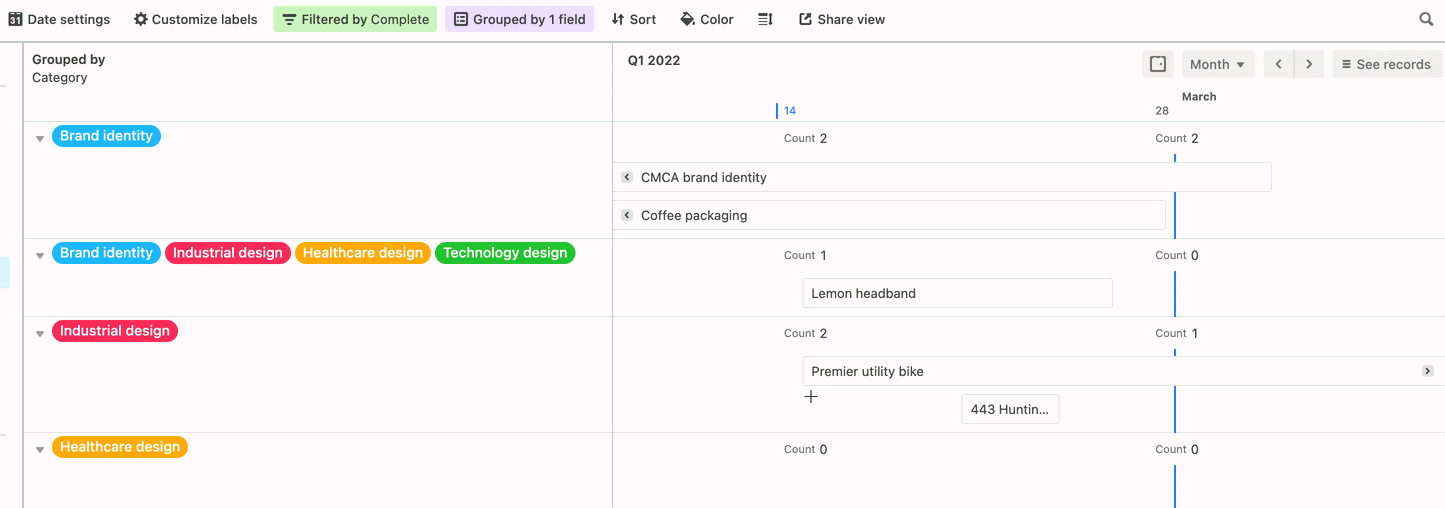Viewport: 1445px width, 508px height.
Task: Click the Color paint bucket icon
Action: pos(687,19)
